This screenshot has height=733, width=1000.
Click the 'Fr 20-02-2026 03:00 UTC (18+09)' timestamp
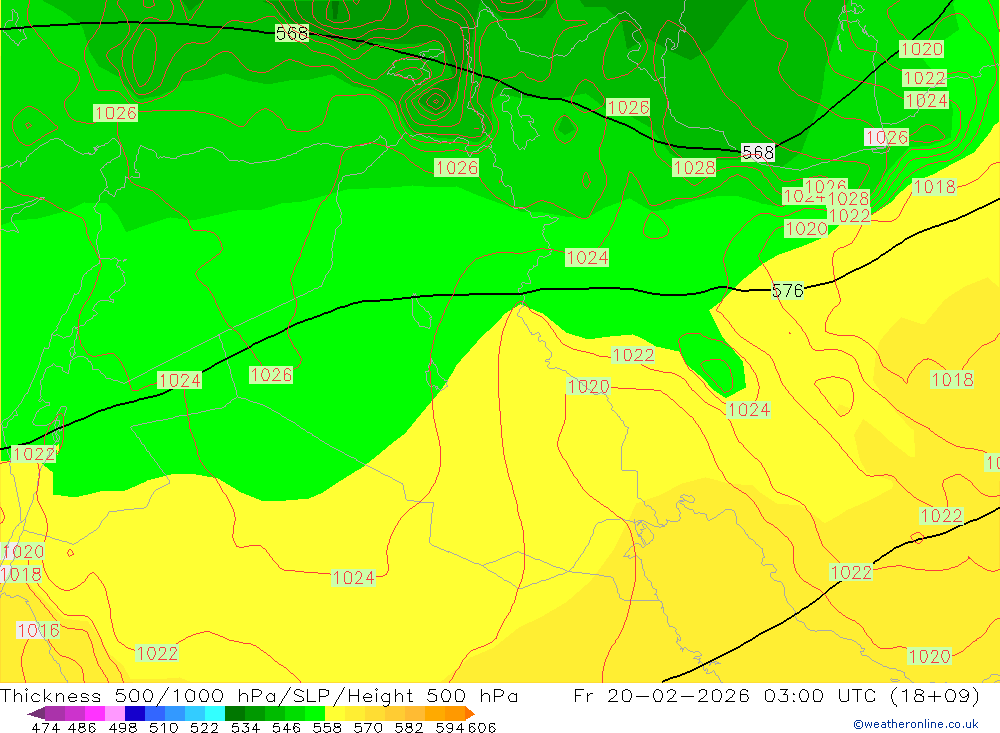(x=776, y=695)
